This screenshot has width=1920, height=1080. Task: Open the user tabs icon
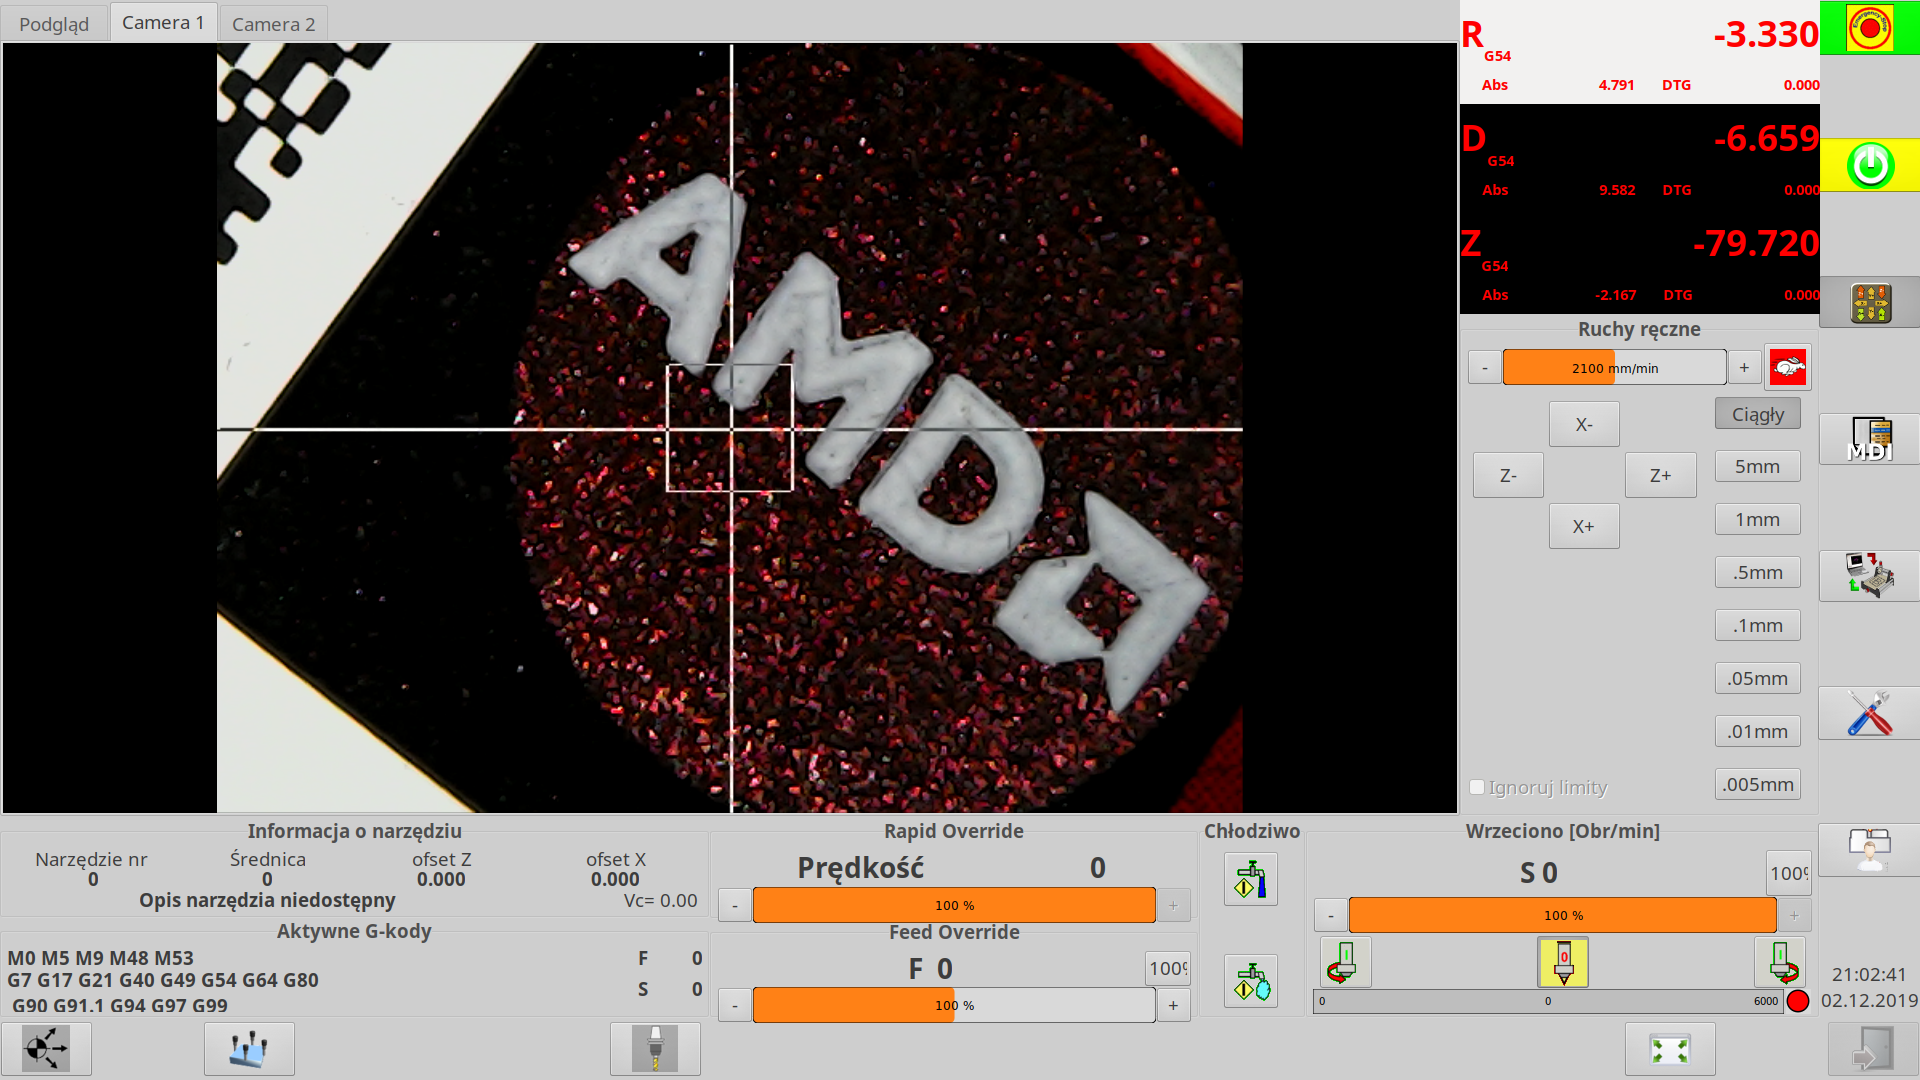pos(1869,850)
